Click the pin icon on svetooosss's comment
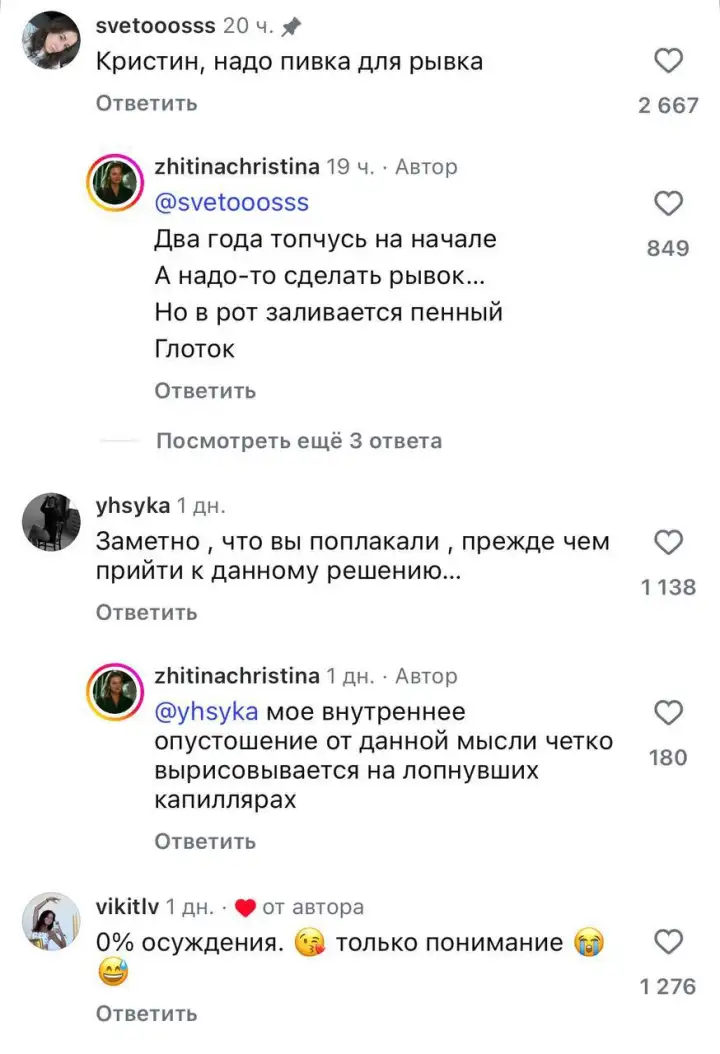Image resolution: width=720 pixels, height=1054 pixels. 290,25
